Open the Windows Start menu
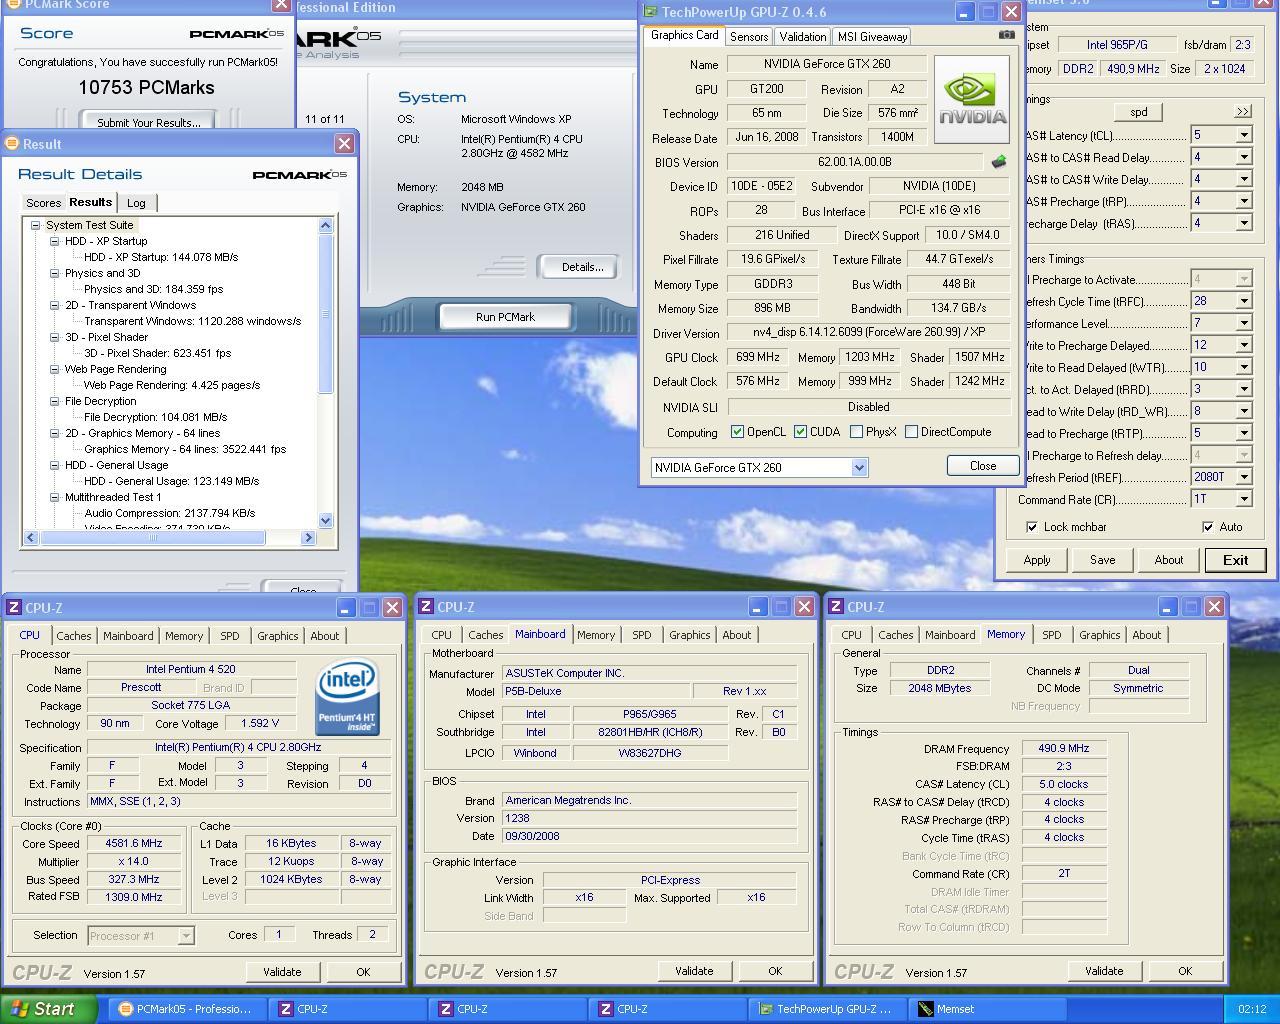This screenshot has height=1024, width=1280. pyautogui.click(x=48, y=1009)
